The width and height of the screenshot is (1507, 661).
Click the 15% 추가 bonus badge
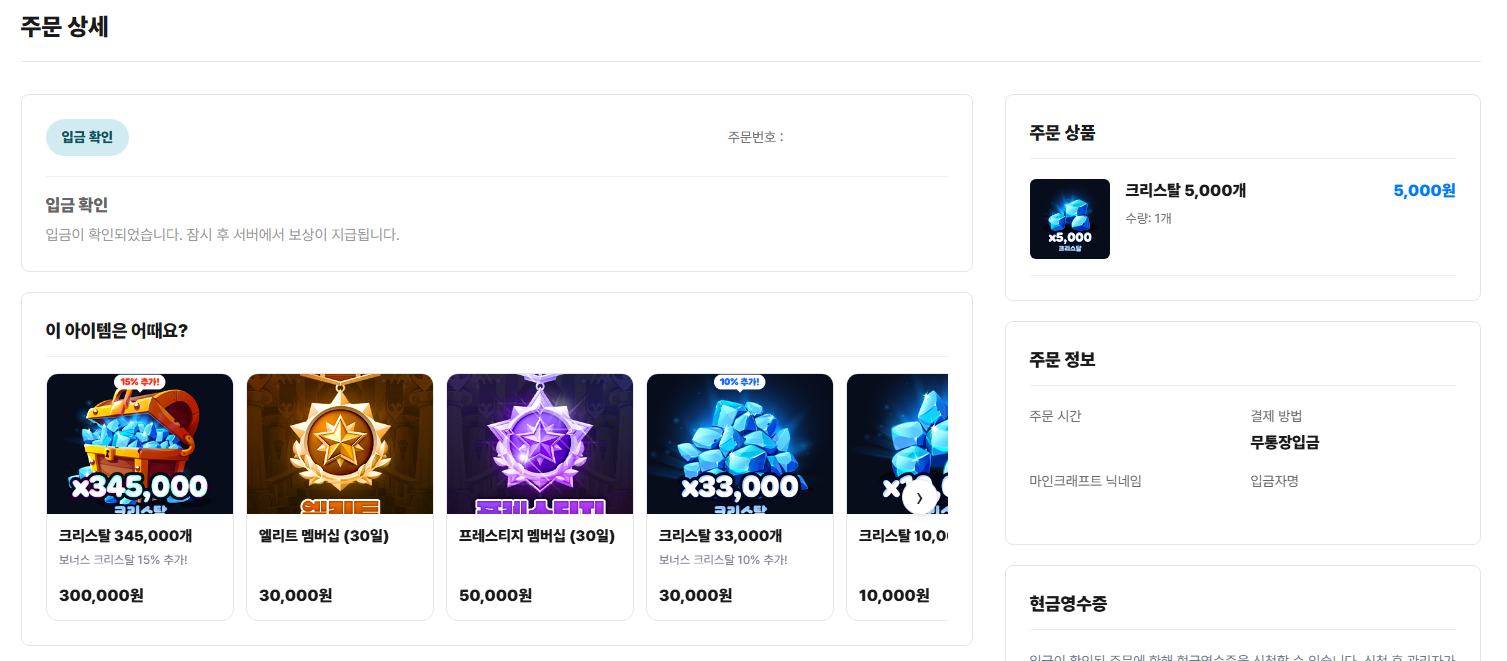point(140,382)
